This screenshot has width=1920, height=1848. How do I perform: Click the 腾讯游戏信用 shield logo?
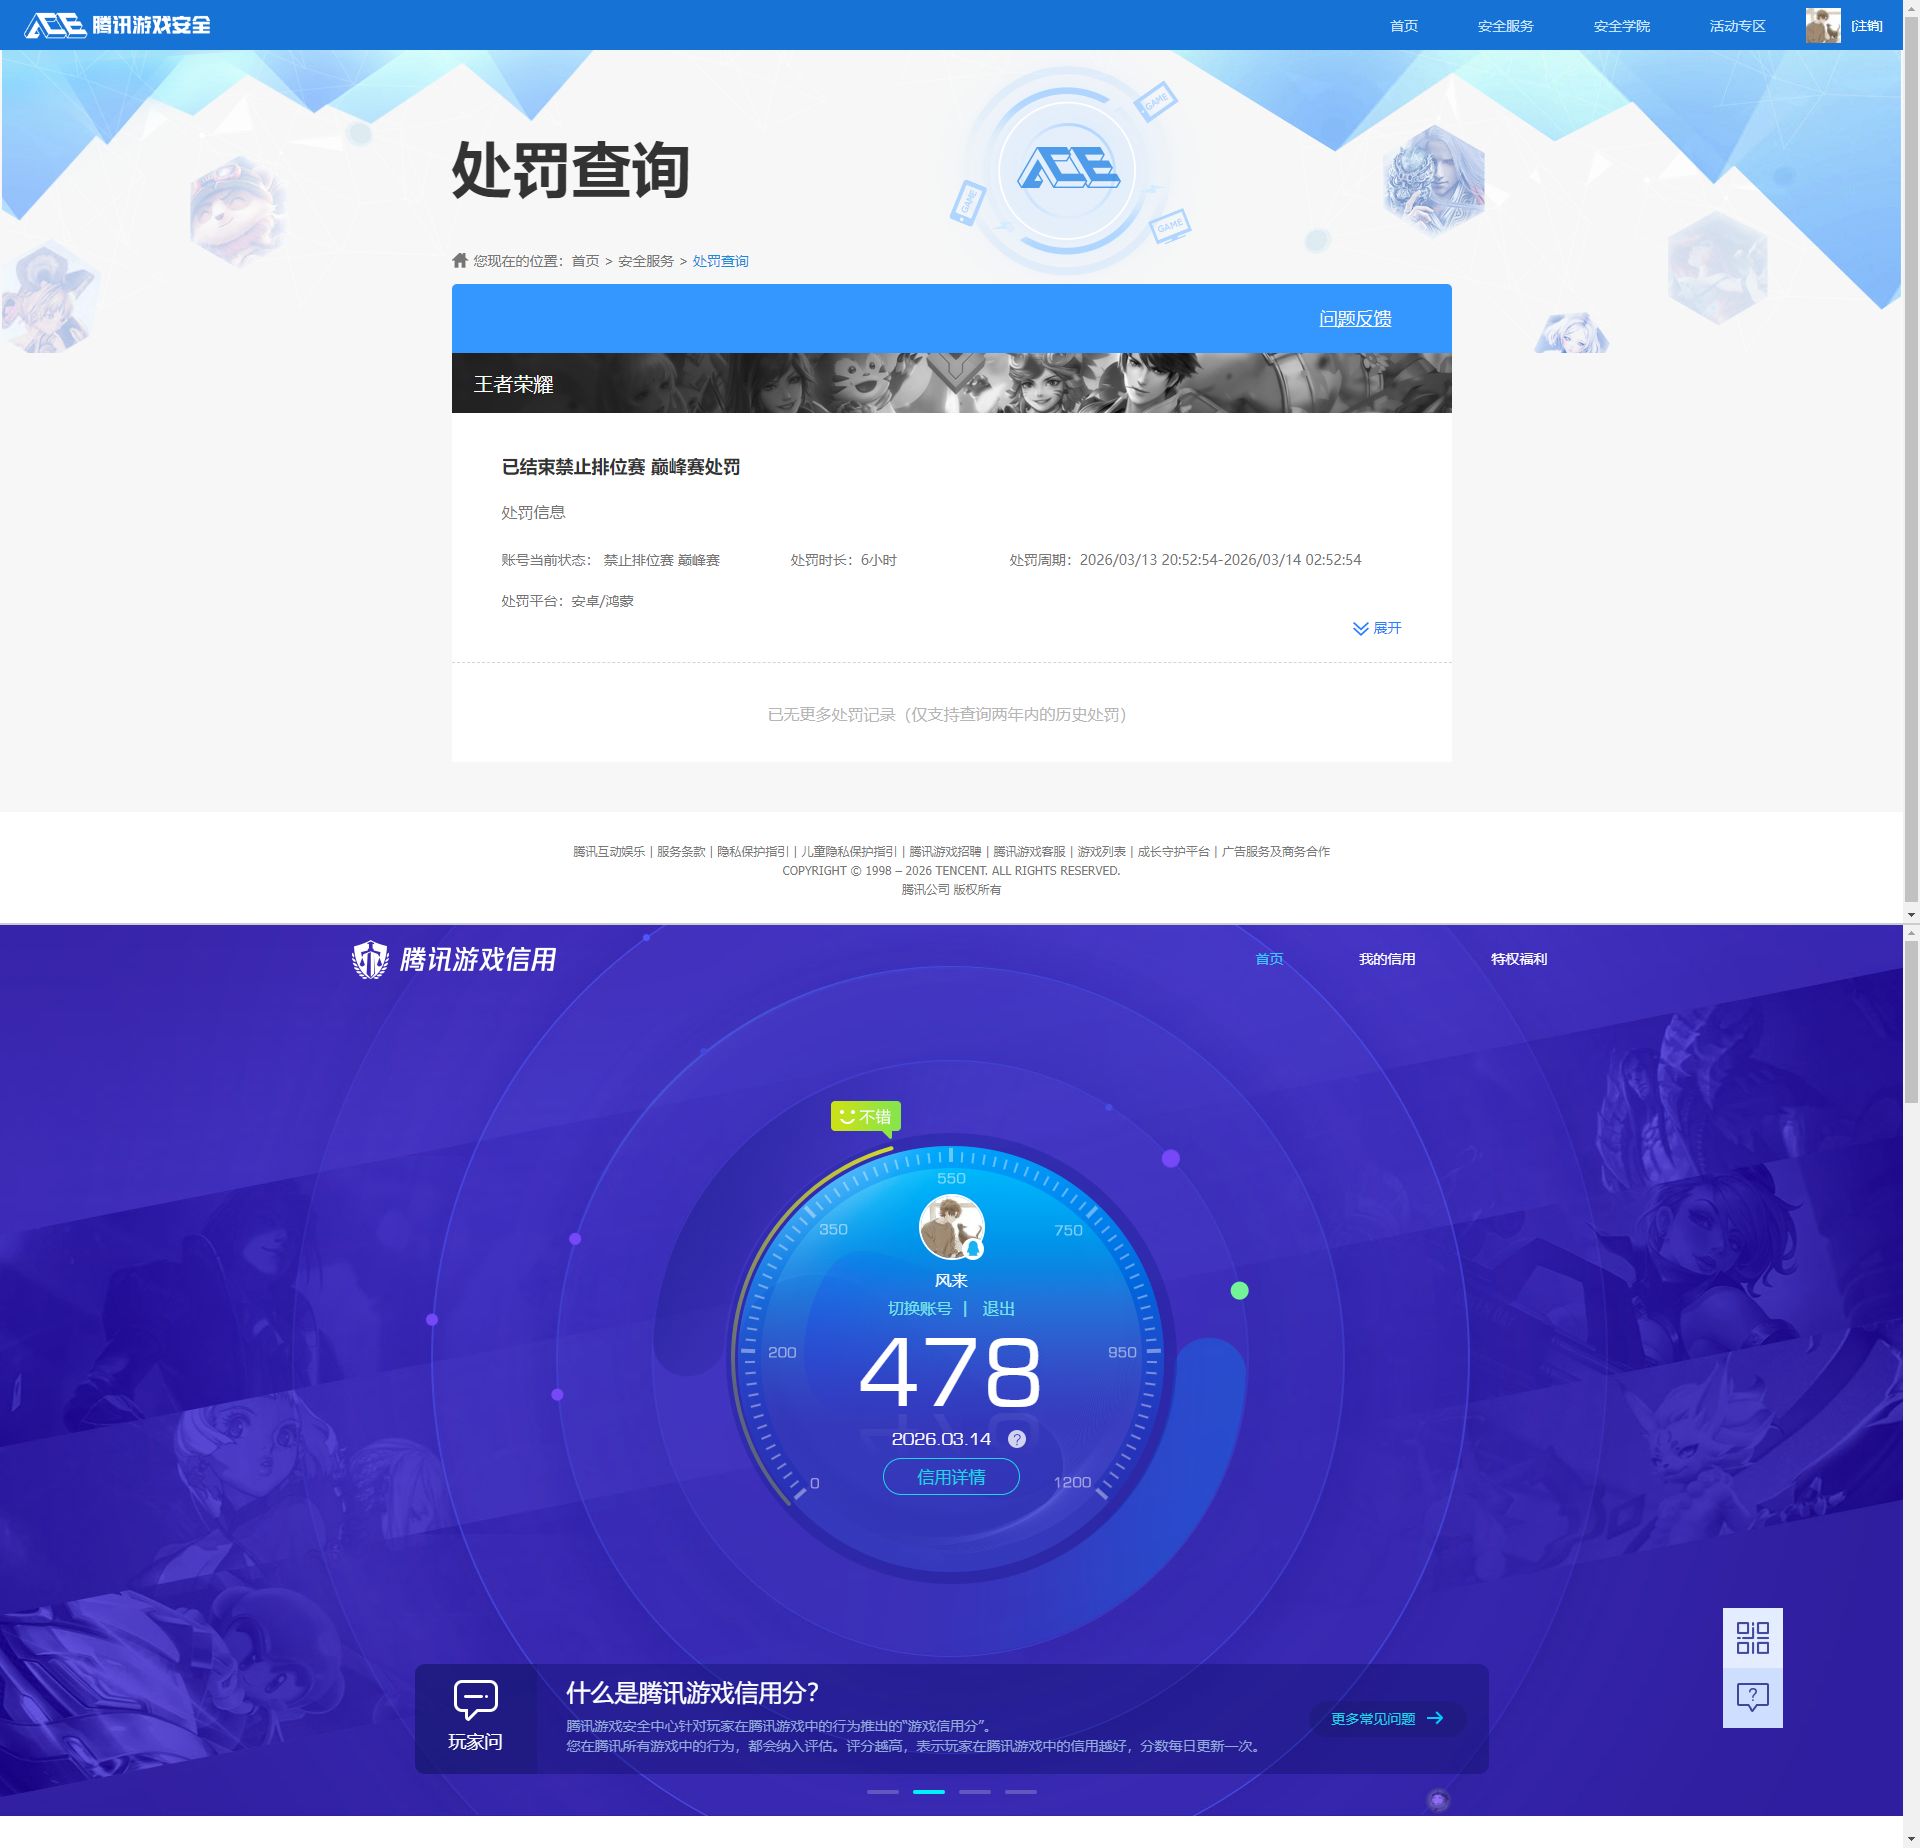pyautogui.click(x=371, y=957)
